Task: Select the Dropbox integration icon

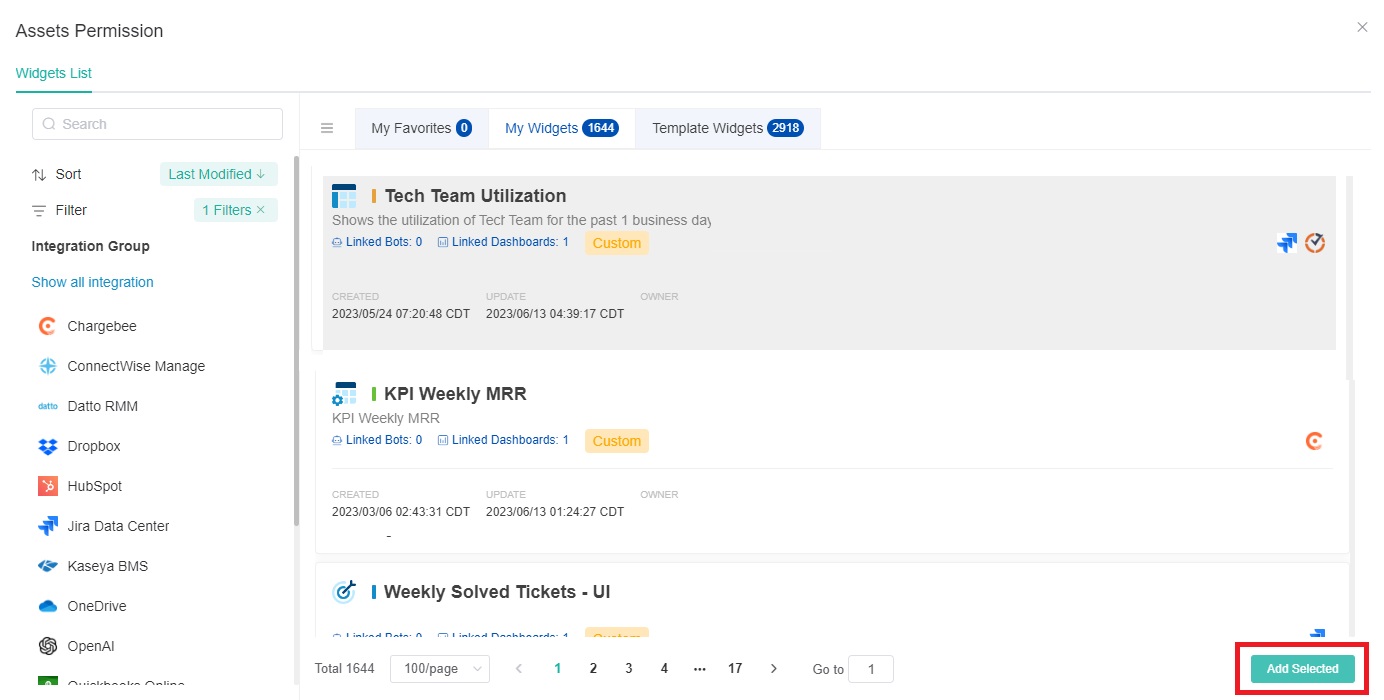Action: 47,446
